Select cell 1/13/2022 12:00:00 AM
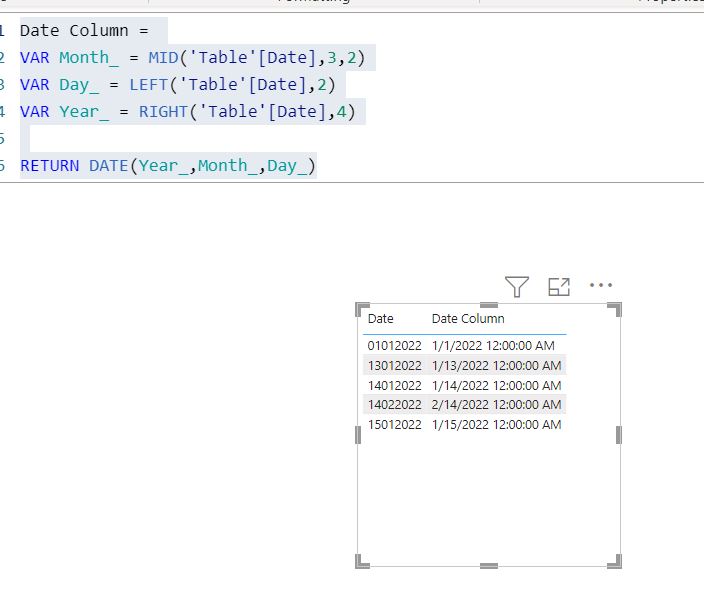704x602 pixels. tap(496, 365)
